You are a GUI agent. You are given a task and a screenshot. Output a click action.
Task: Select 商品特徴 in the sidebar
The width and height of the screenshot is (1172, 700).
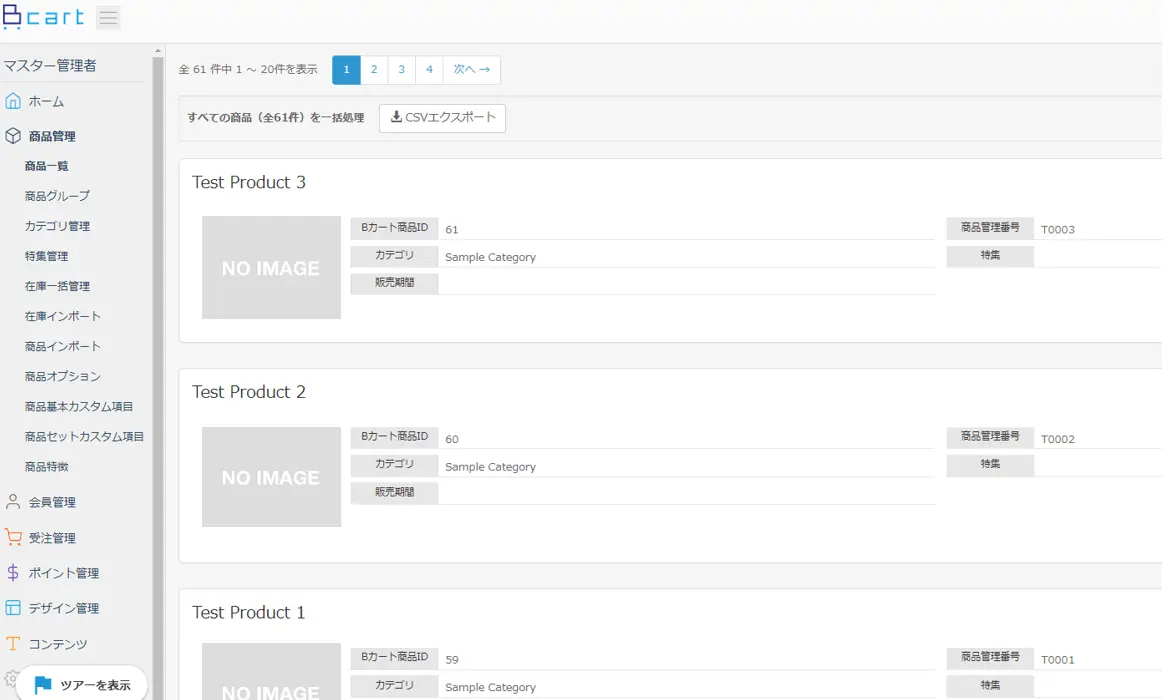tap(46, 467)
